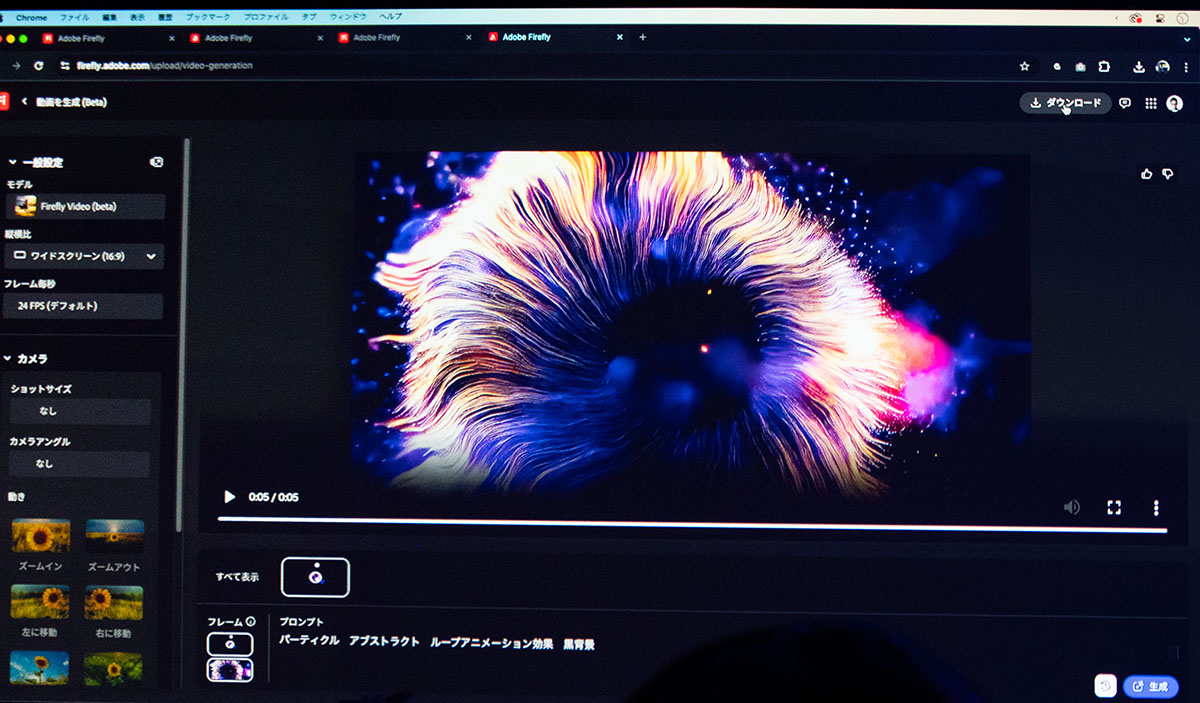This screenshot has width=1200, height=703.
Task: Select the ズームイン motion thumbnail
Action: coord(41,536)
